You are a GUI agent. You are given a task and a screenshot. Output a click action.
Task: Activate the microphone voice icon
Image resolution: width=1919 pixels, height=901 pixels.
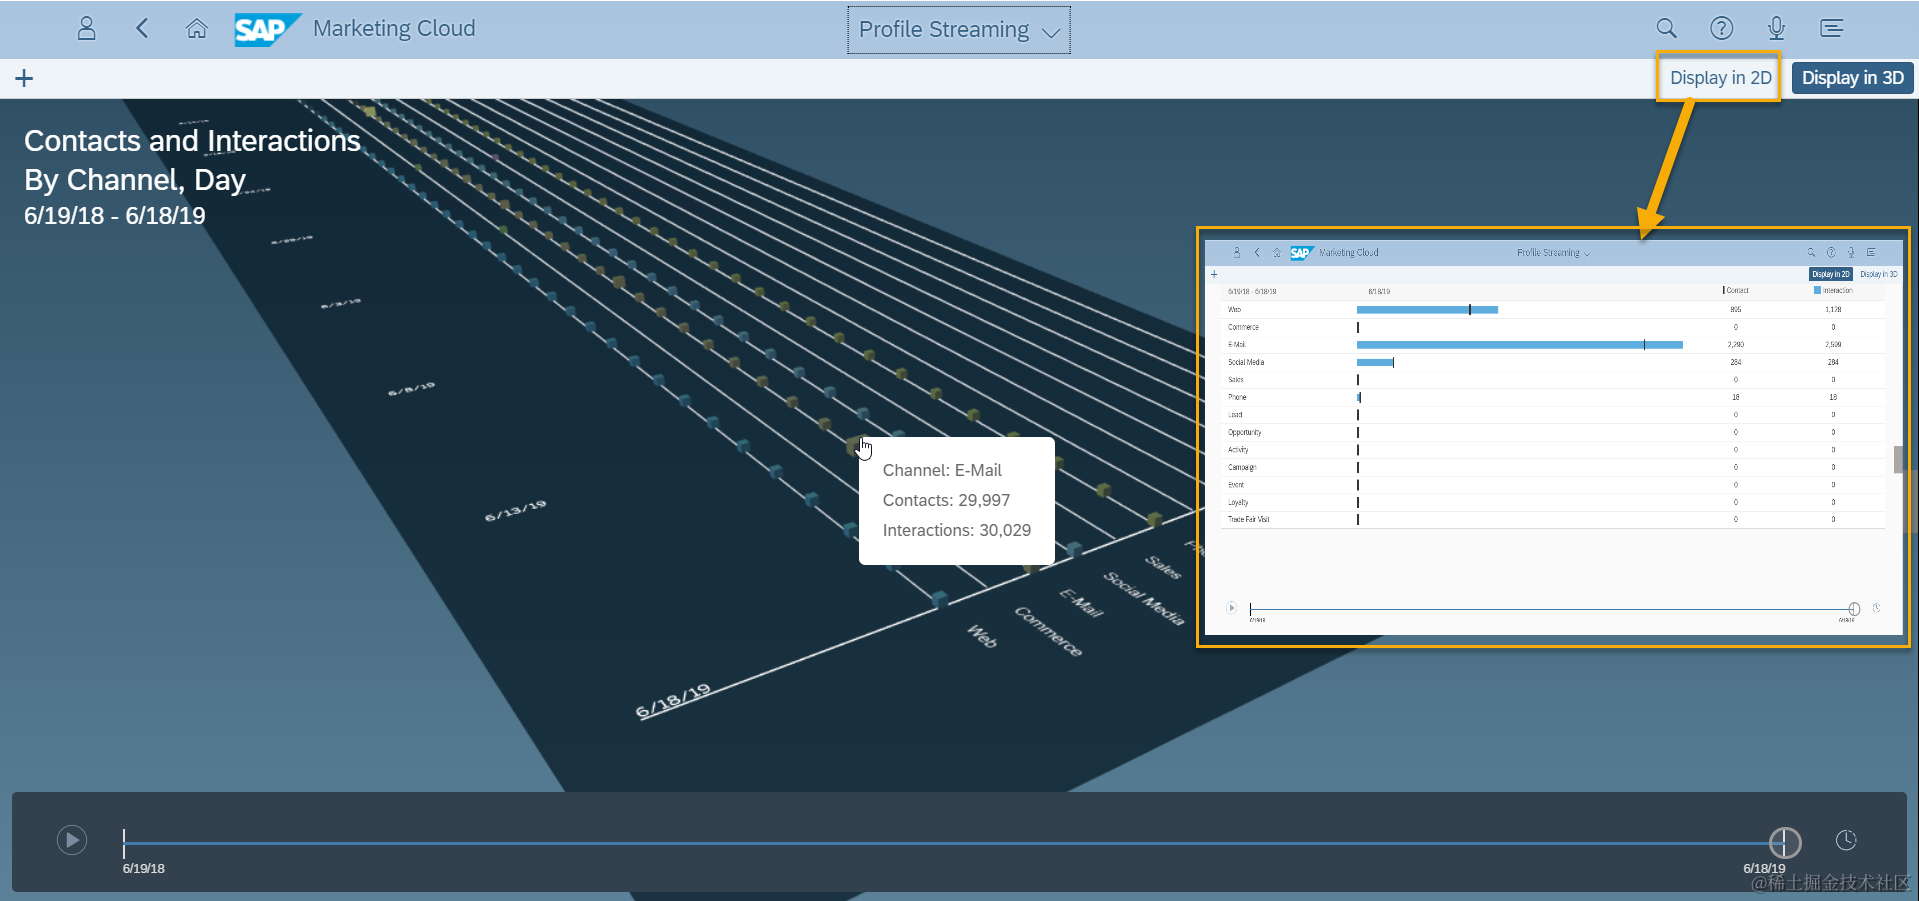pos(1776,29)
